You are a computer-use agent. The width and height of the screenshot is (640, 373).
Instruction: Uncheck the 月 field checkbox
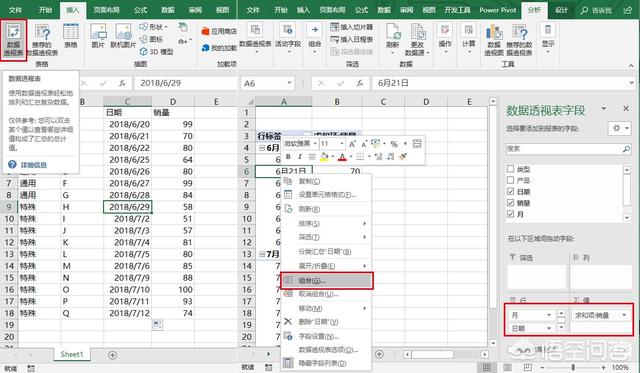click(510, 214)
